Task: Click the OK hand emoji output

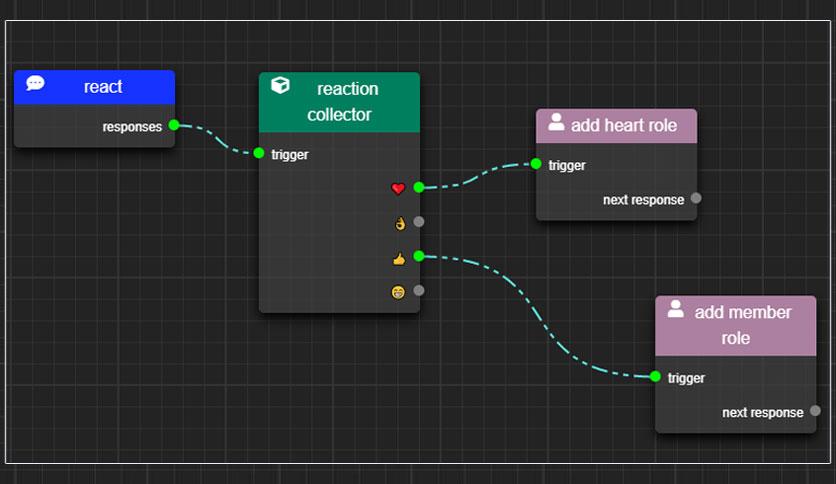Action: (400, 223)
